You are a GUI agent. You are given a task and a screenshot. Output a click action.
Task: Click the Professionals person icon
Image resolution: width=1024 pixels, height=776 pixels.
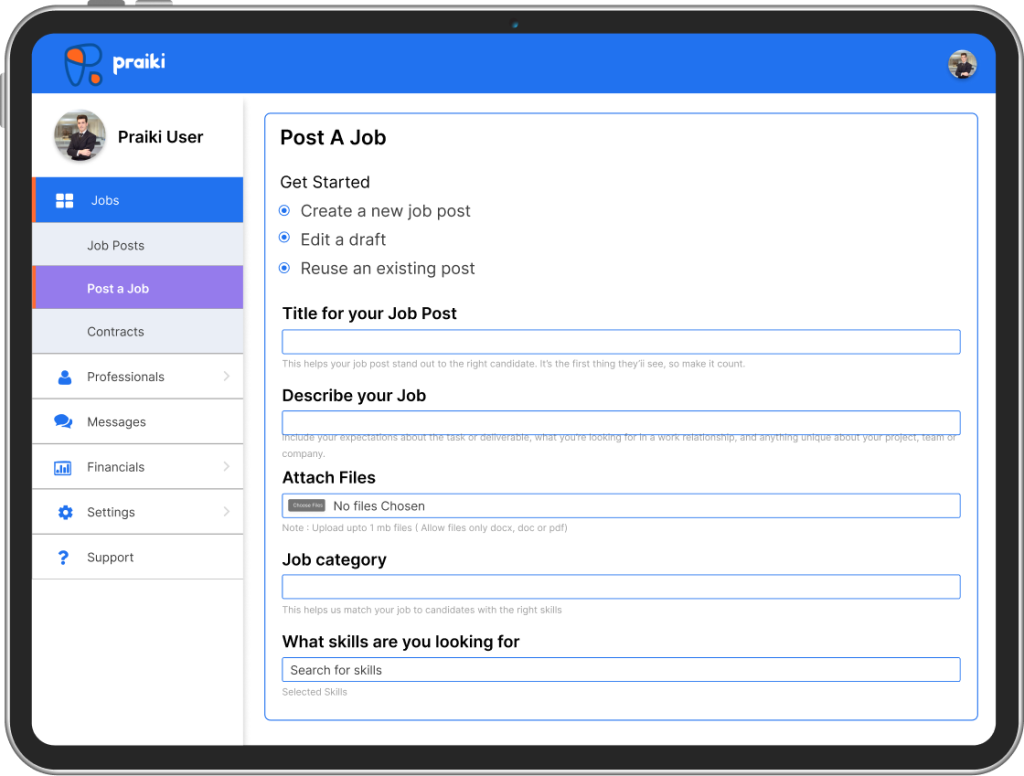64,377
